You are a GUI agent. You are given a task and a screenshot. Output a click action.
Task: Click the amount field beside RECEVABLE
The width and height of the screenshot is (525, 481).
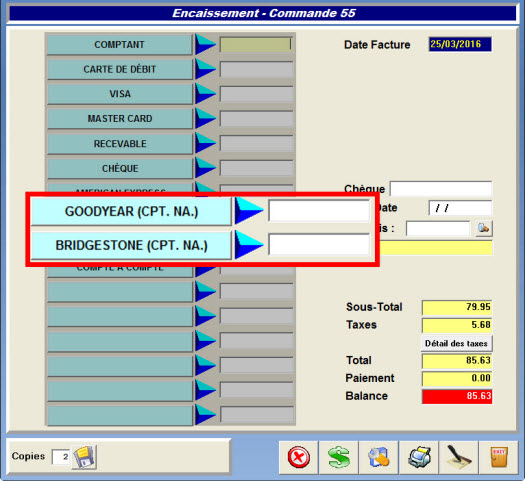pos(256,143)
